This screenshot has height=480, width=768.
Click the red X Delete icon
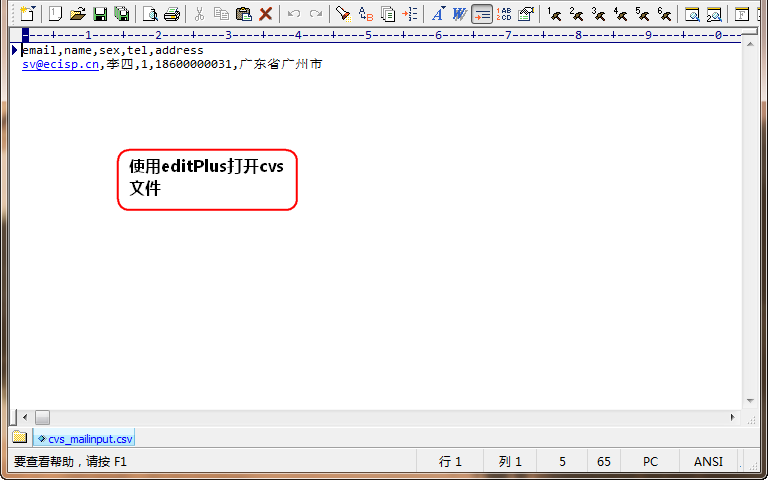point(265,14)
